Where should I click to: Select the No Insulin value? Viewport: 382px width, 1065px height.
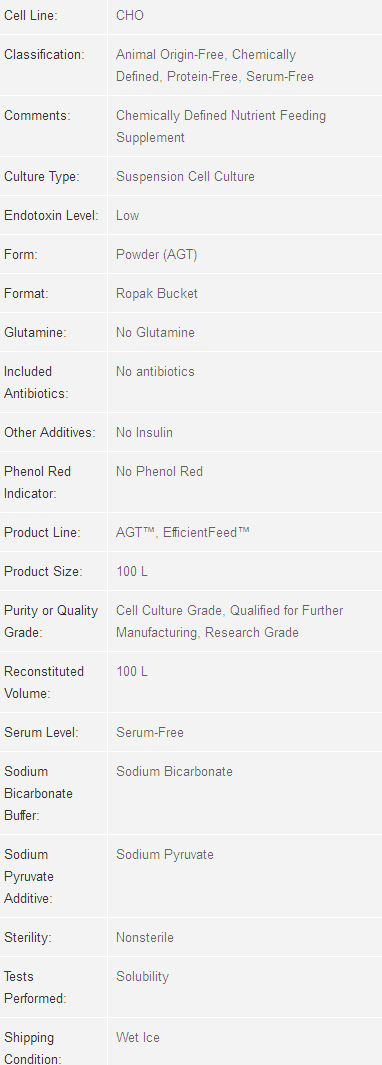[x=144, y=433]
